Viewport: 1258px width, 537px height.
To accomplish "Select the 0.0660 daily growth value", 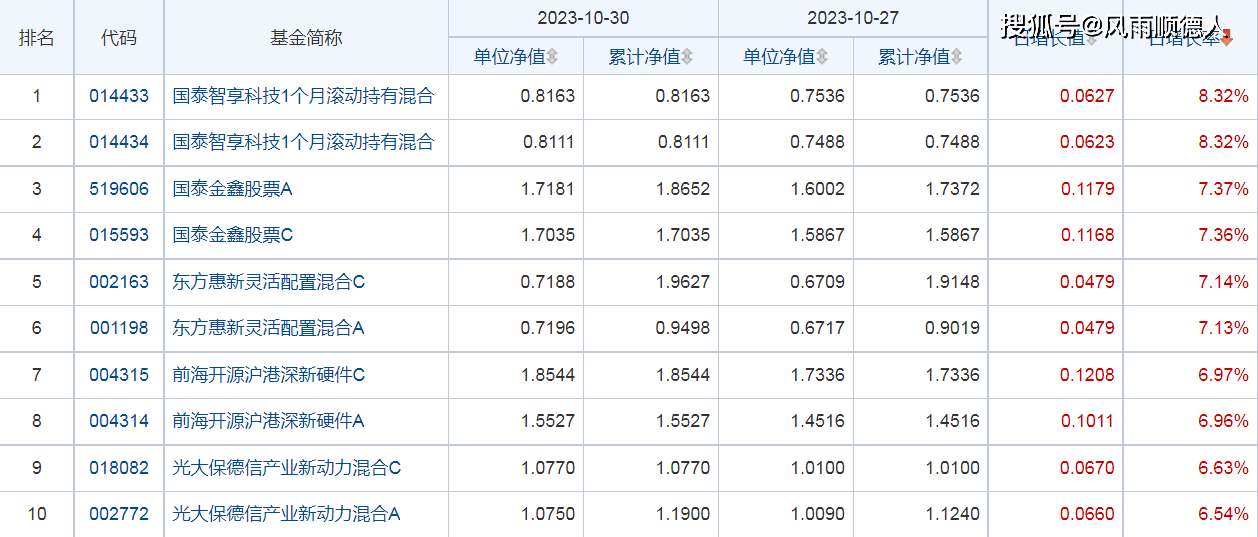I will coord(1087,514).
